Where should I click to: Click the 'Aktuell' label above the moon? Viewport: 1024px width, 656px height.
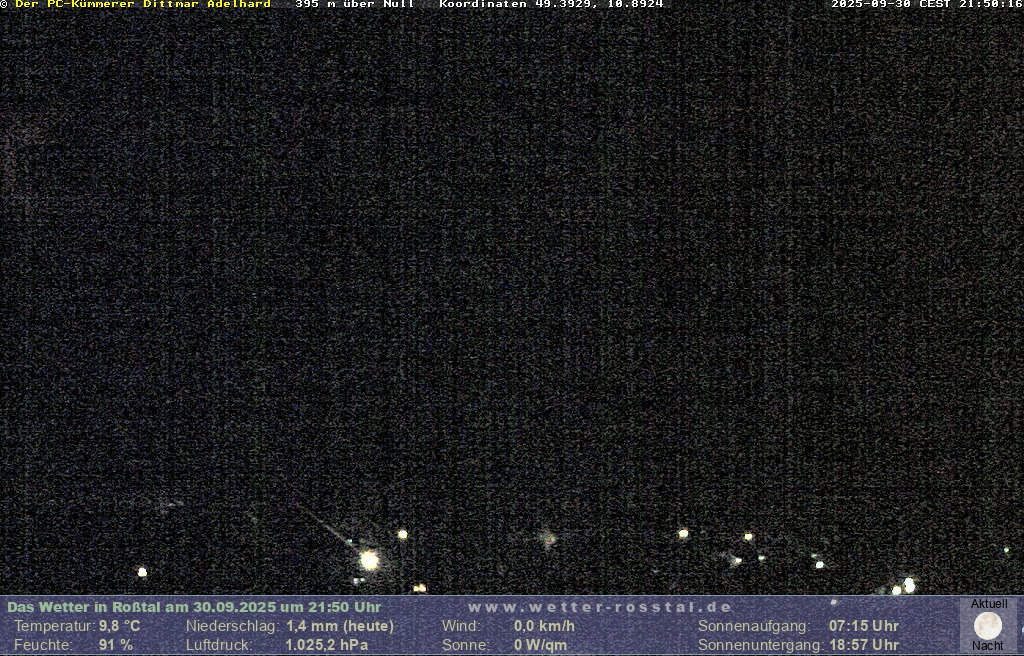[989, 604]
